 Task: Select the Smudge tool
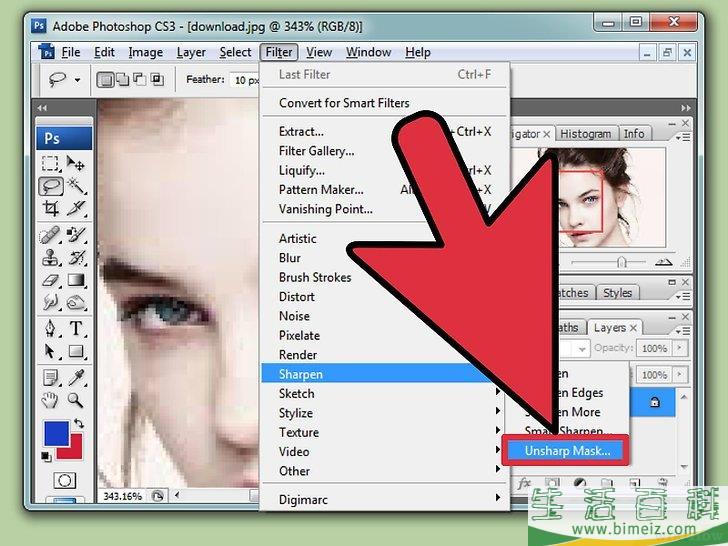50,303
